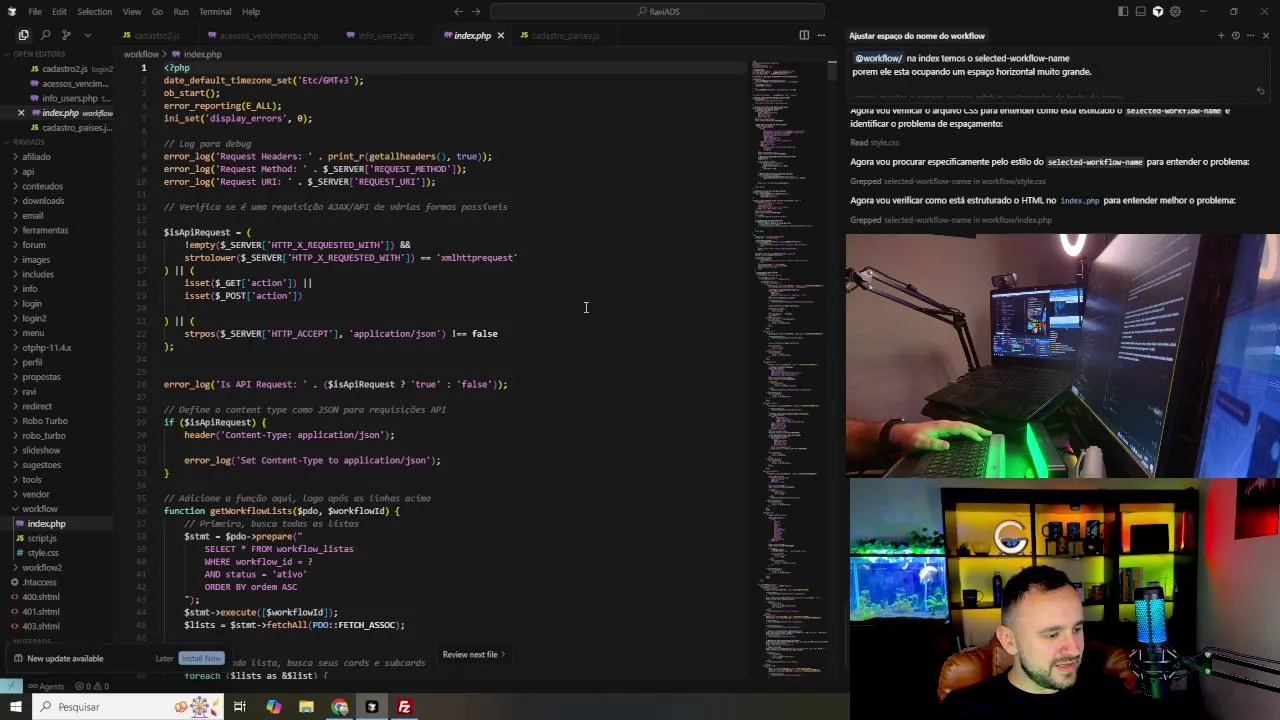Open the Edit menu
The height and width of the screenshot is (720, 1280).
pos(59,11)
